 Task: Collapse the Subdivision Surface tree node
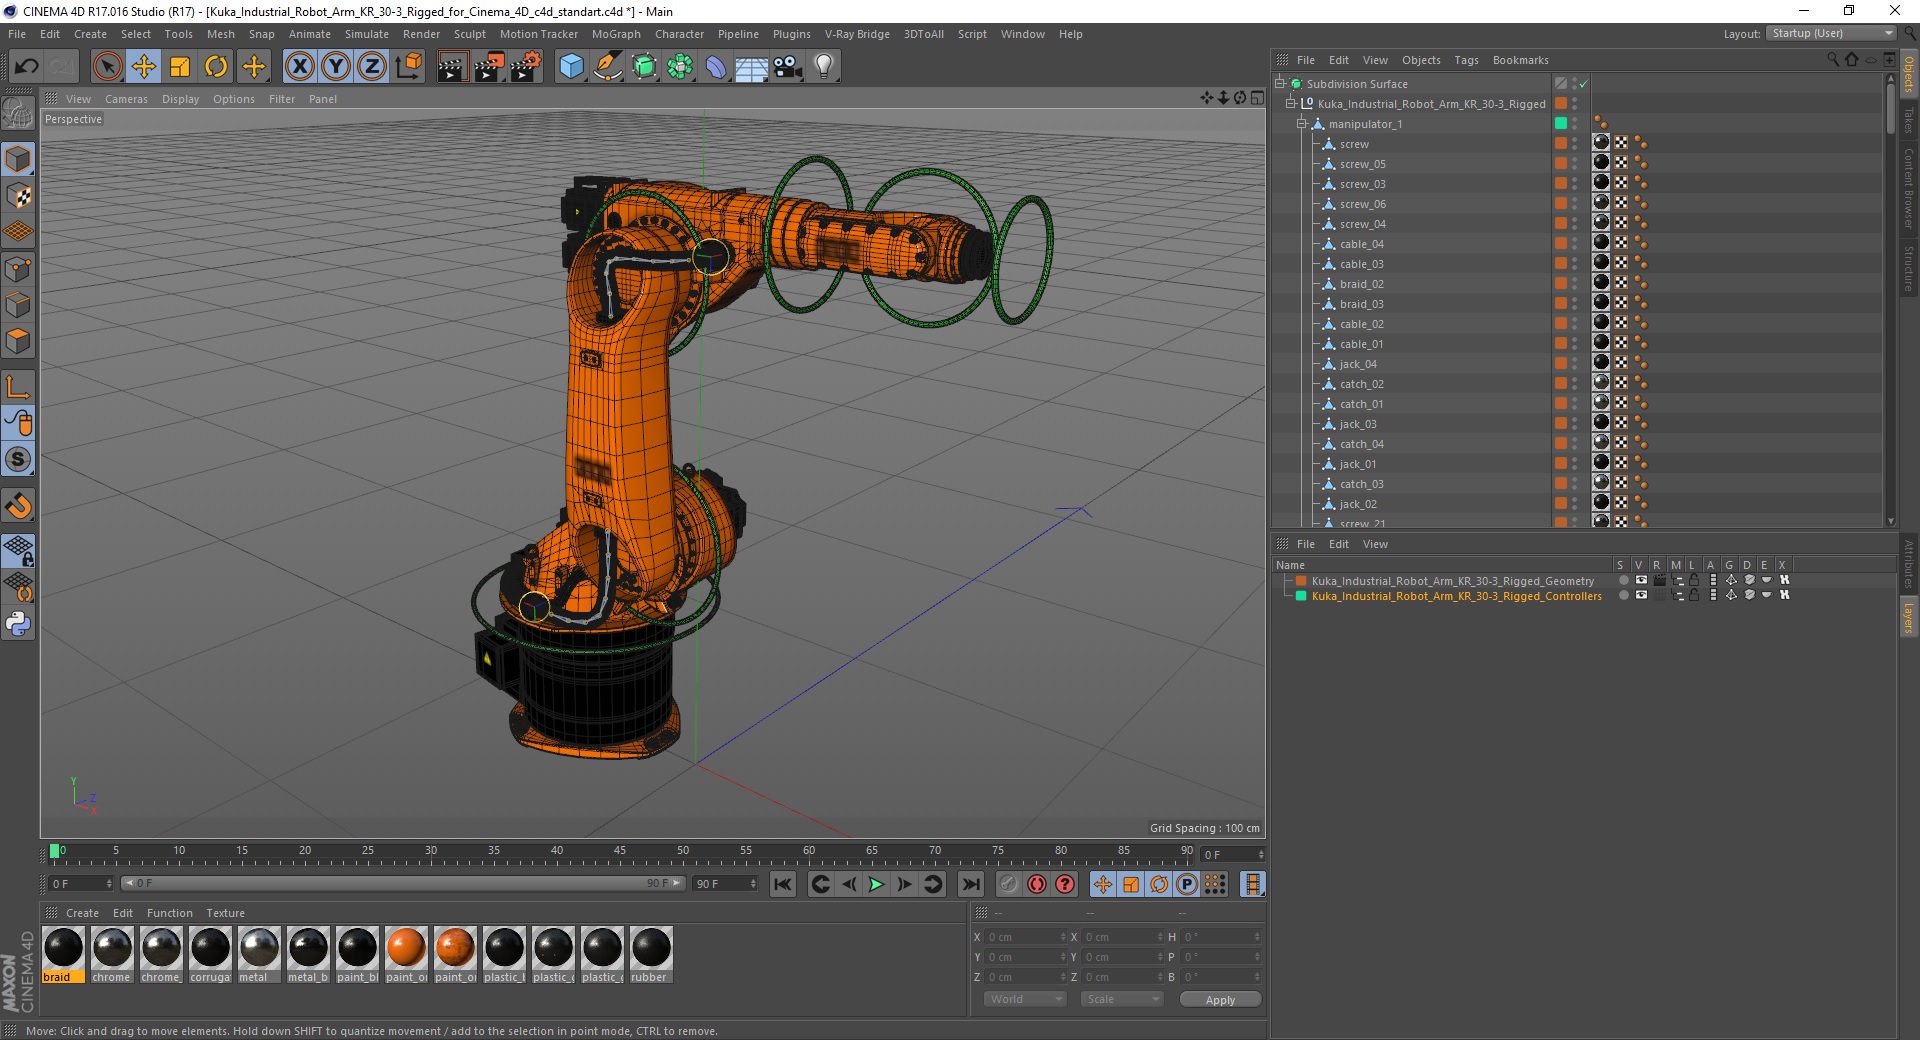tap(1279, 84)
